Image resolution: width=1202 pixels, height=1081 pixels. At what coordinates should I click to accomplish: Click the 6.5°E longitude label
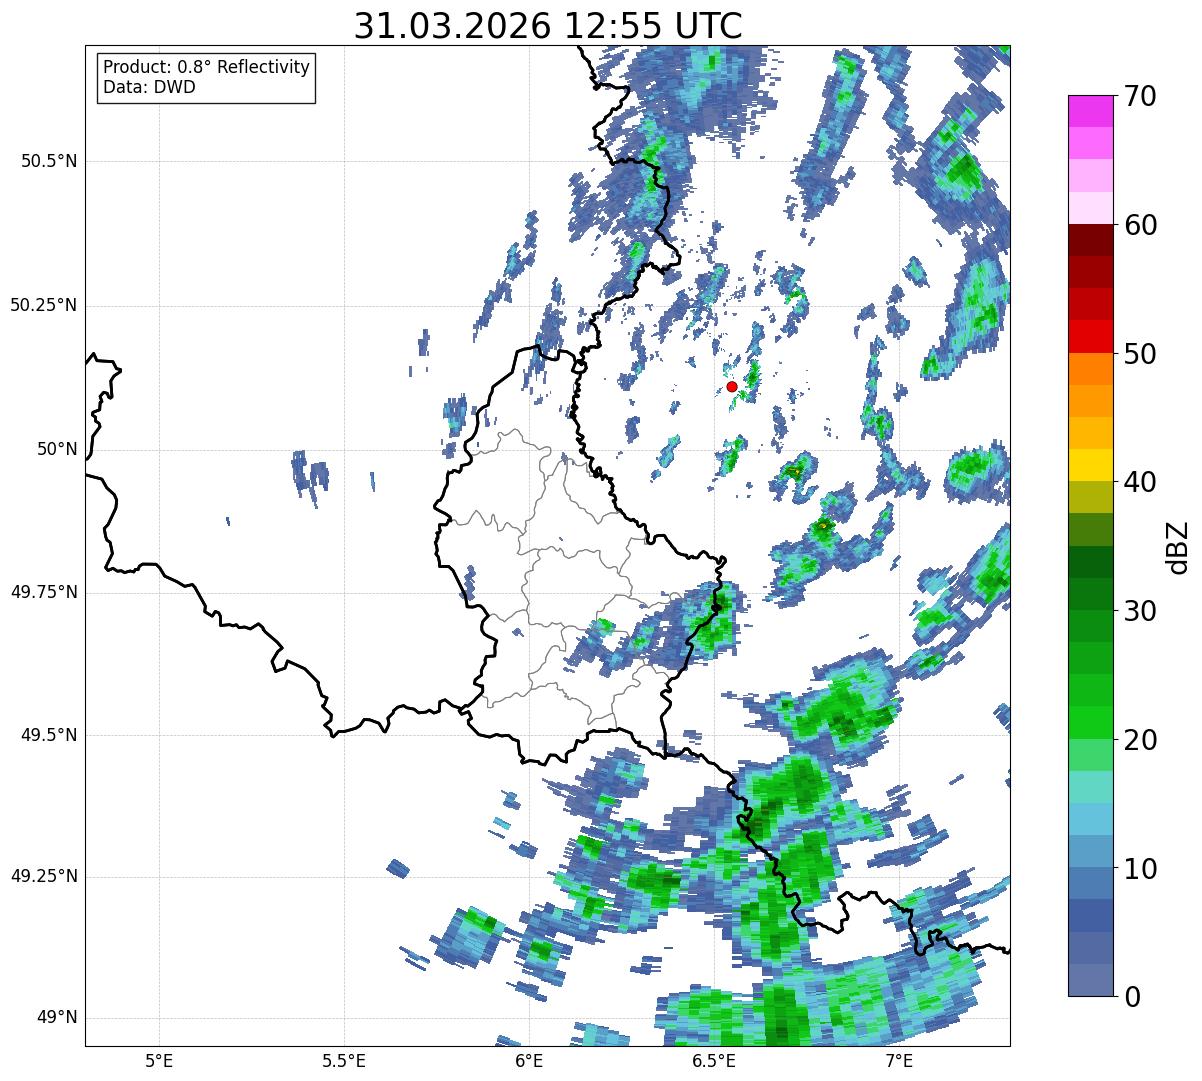[x=714, y=1060]
